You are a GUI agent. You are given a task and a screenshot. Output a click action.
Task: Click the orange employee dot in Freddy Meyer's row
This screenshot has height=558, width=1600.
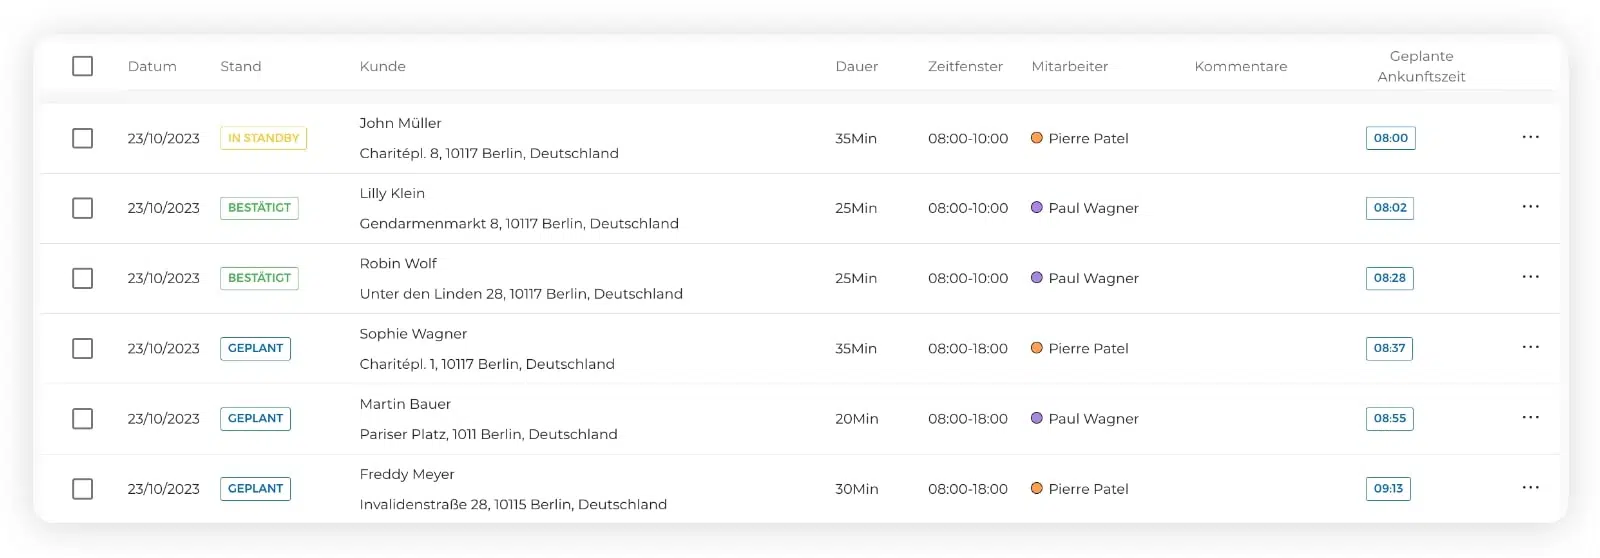click(1037, 488)
